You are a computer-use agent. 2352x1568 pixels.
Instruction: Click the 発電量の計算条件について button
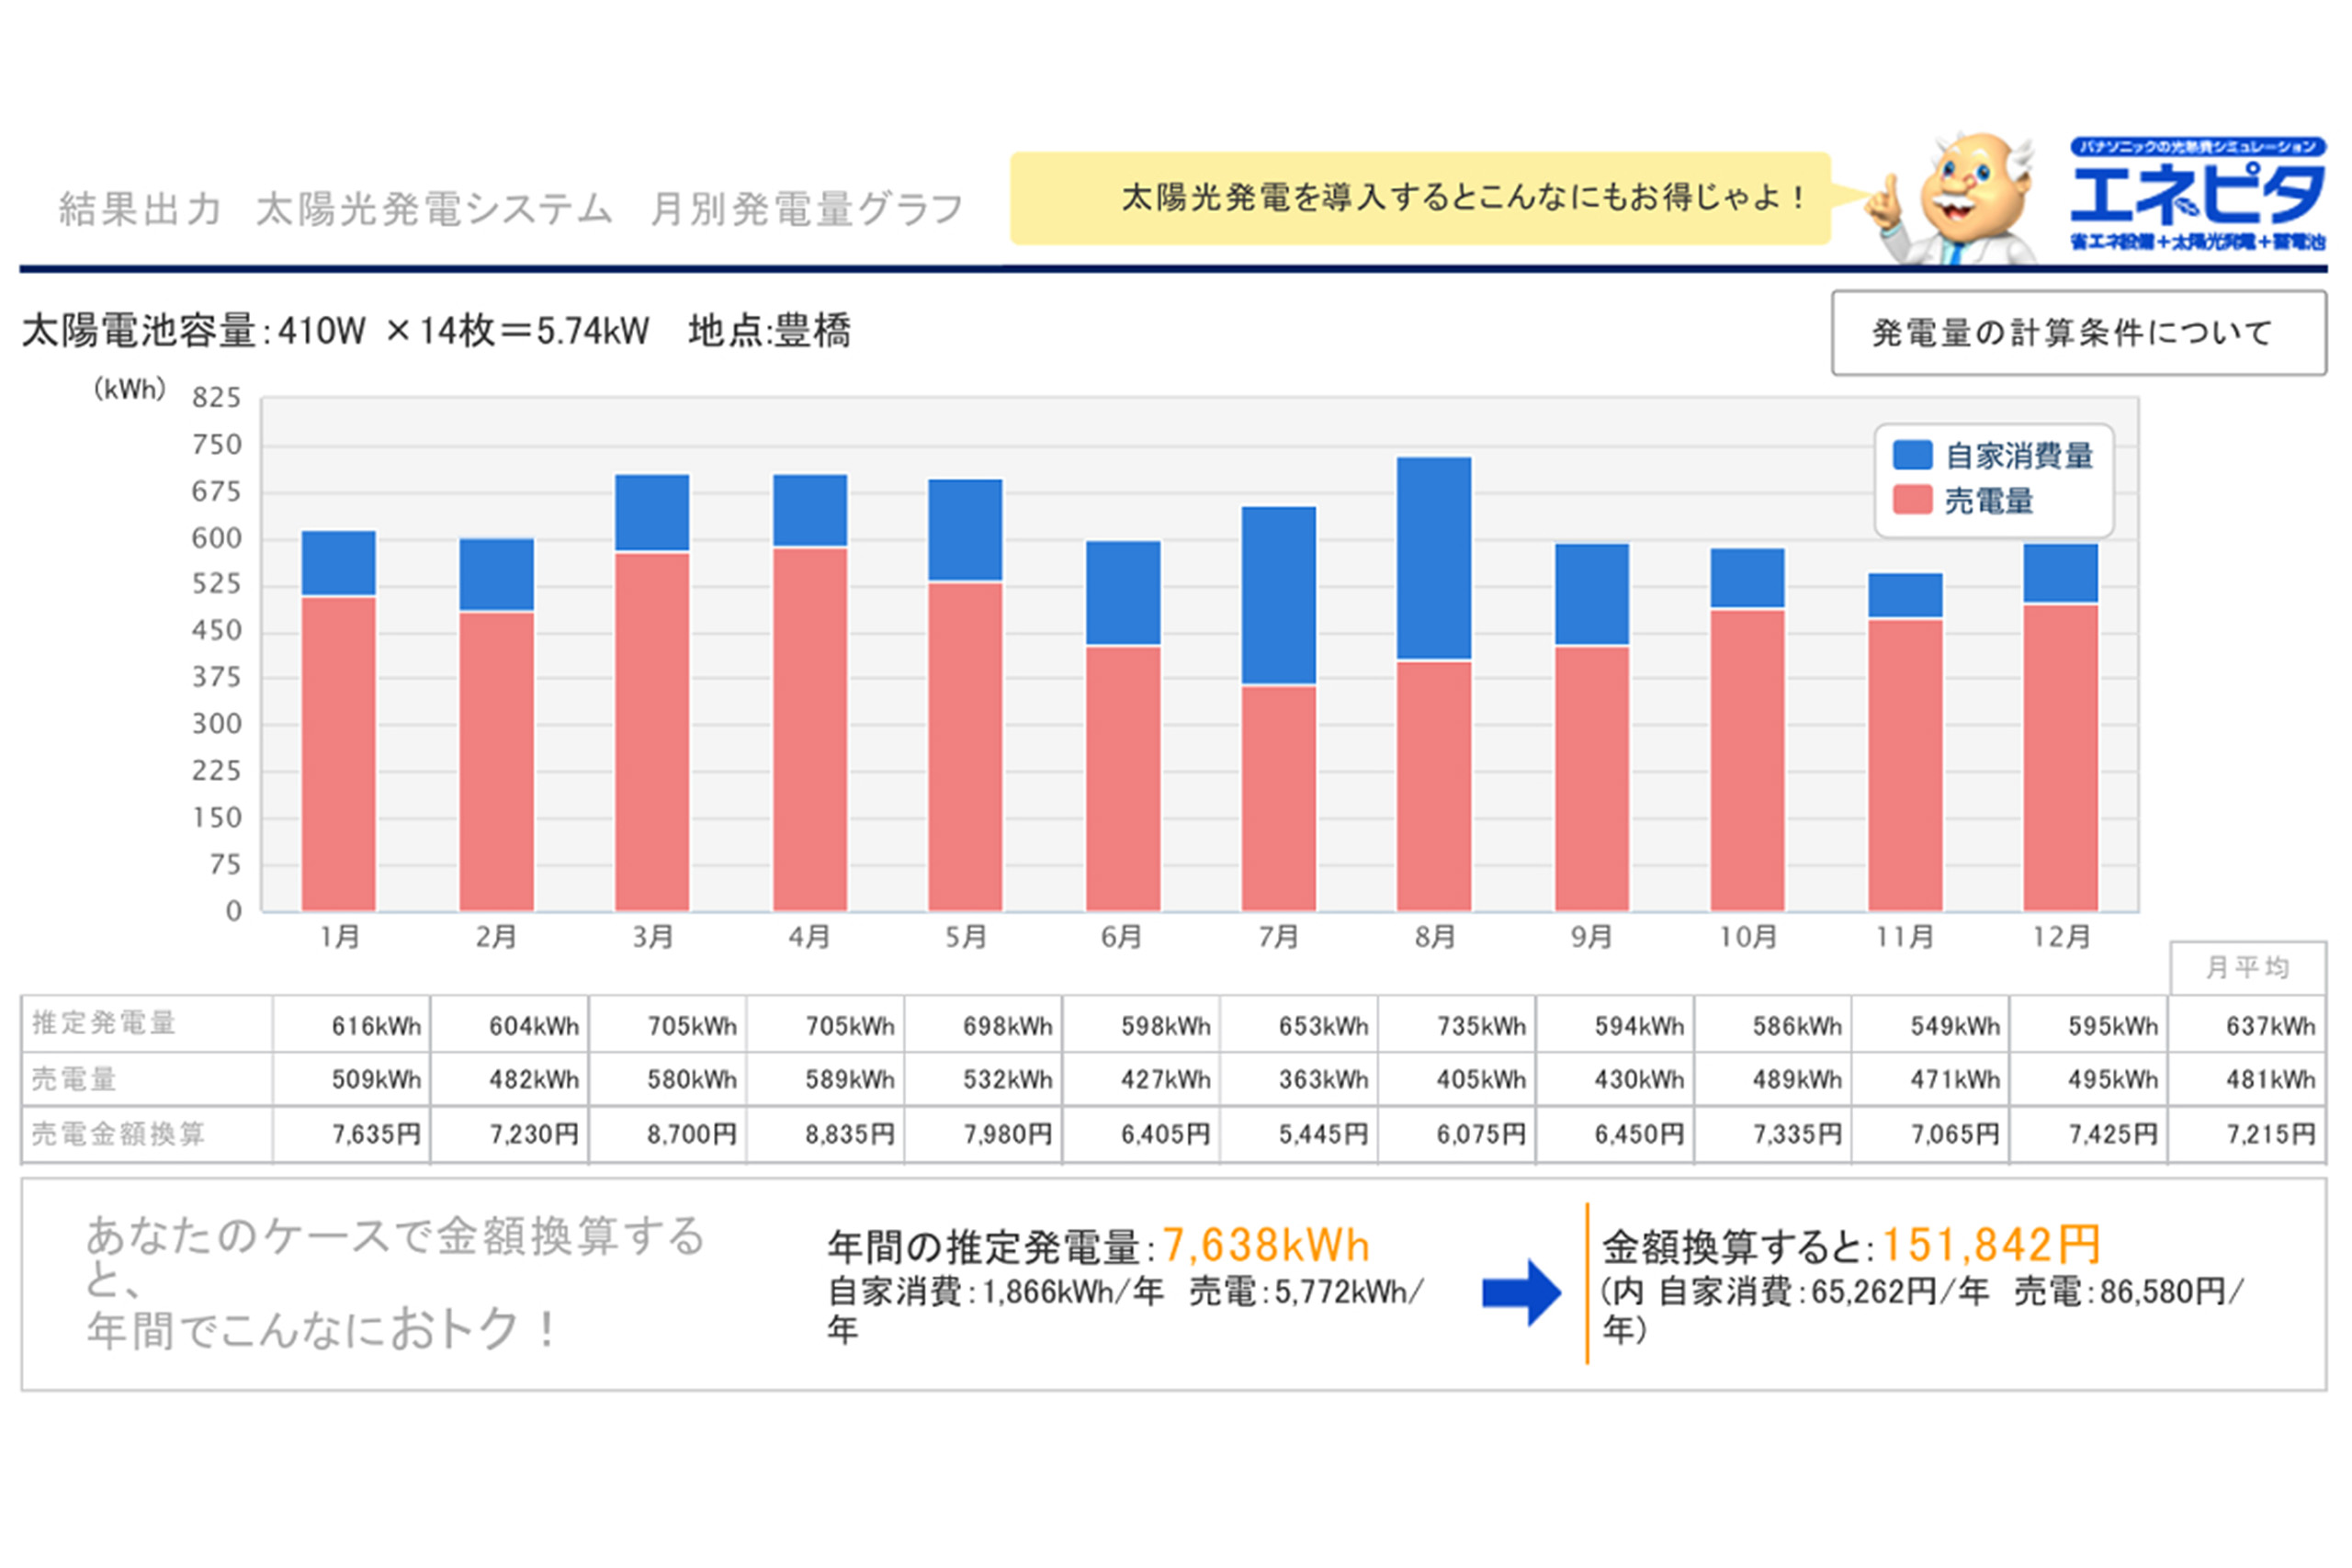pyautogui.click(x=2078, y=333)
